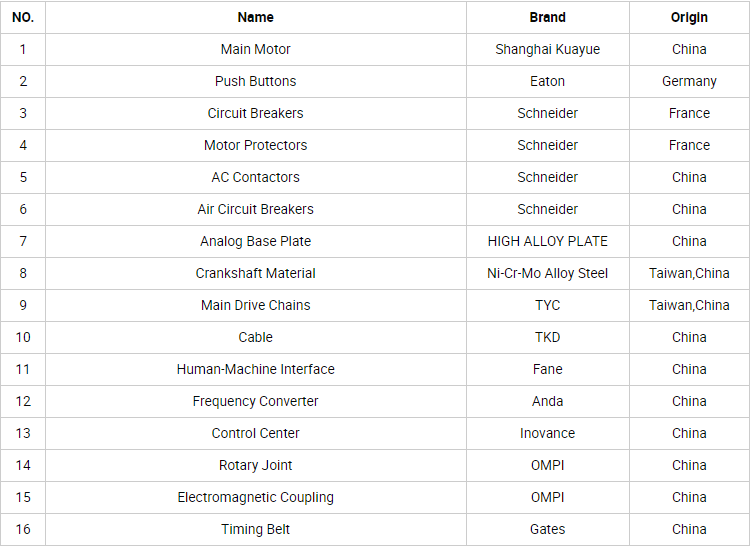Select the HIGH ALLOY PLATE cell
The image size is (752, 554).
(547, 241)
